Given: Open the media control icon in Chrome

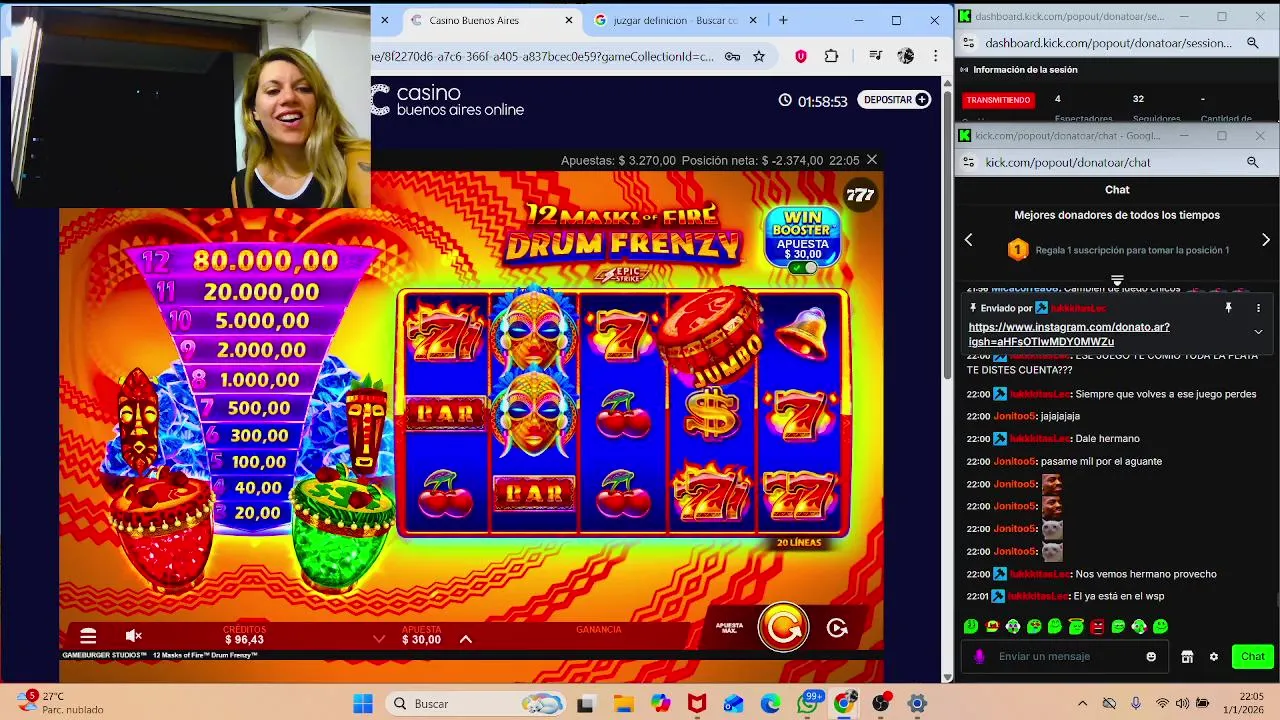Looking at the screenshot, I should pyautogui.click(x=875, y=56).
